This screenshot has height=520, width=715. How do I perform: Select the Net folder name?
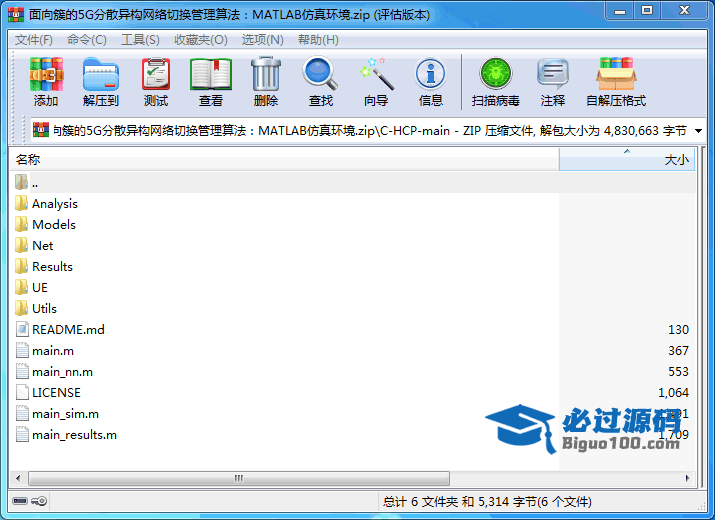tap(43, 245)
